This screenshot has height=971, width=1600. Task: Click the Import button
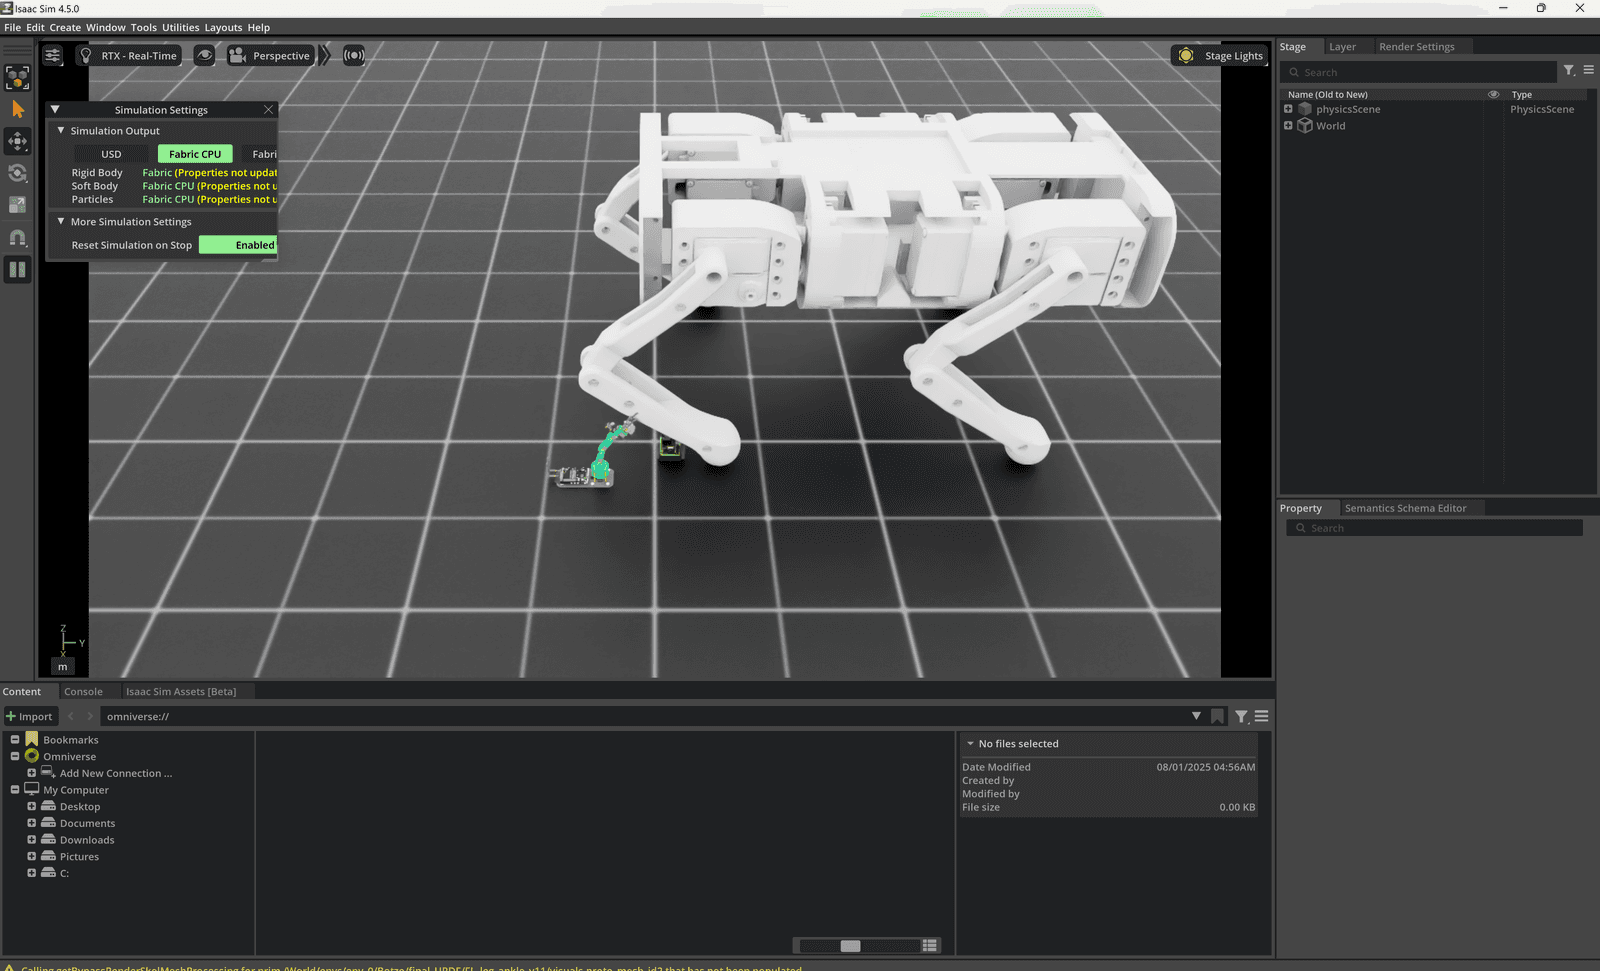pyautogui.click(x=29, y=716)
